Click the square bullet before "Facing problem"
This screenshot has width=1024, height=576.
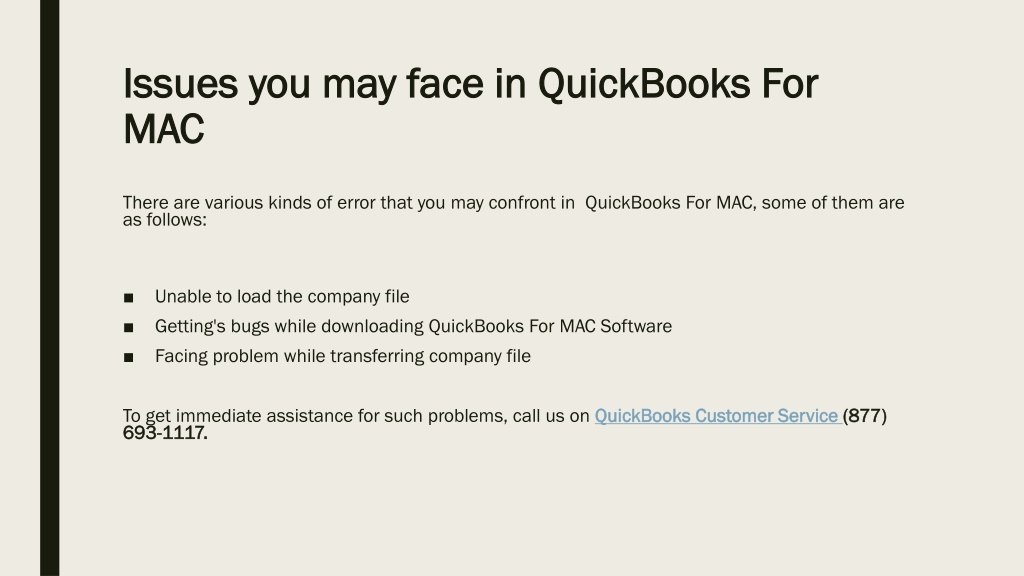coord(129,358)
